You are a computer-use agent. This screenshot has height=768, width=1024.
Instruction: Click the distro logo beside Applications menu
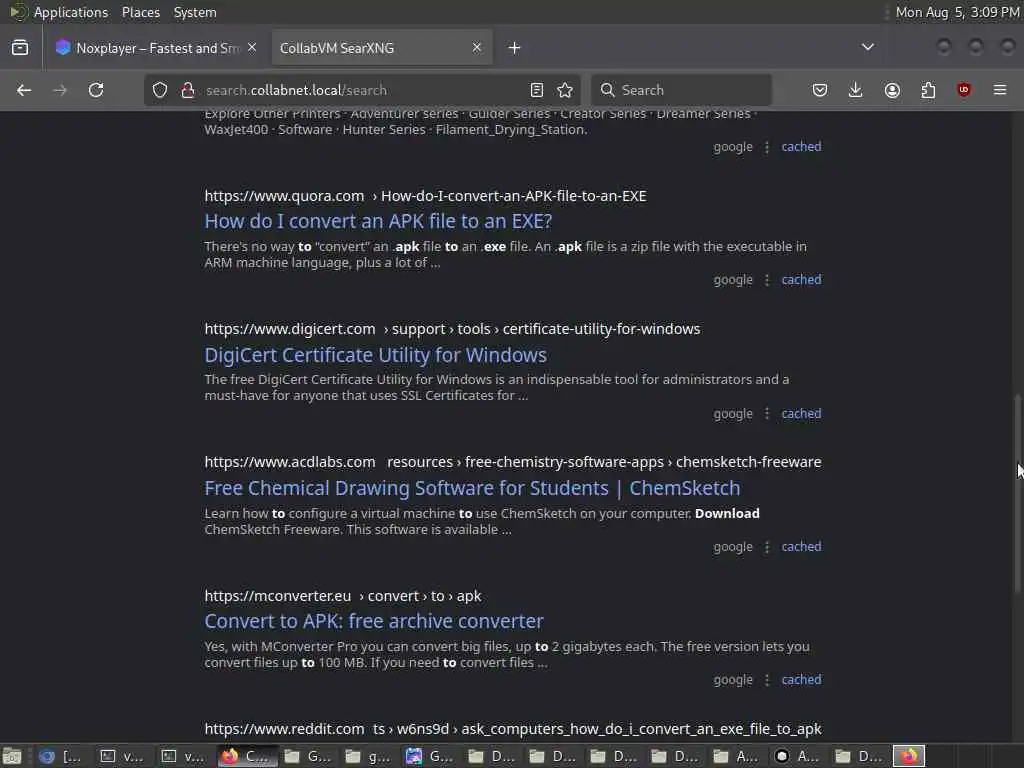coord(18,12)
